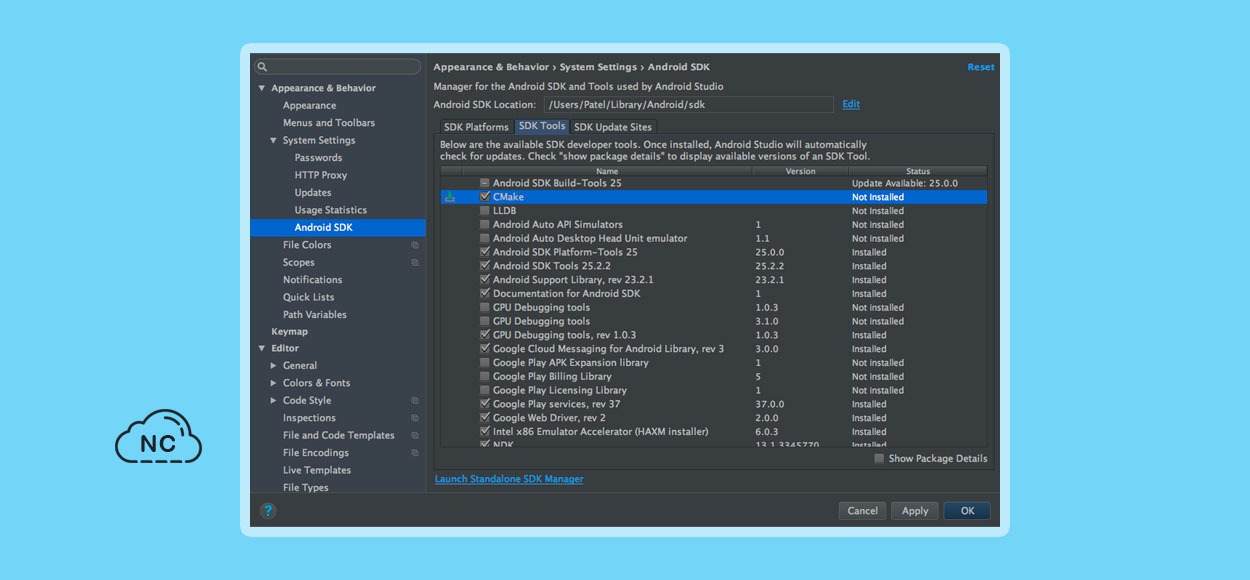The height and width of the screenshot is (580, 1250).
Task: Enable the LLDB checkbox
Action: tap(485, 211)
